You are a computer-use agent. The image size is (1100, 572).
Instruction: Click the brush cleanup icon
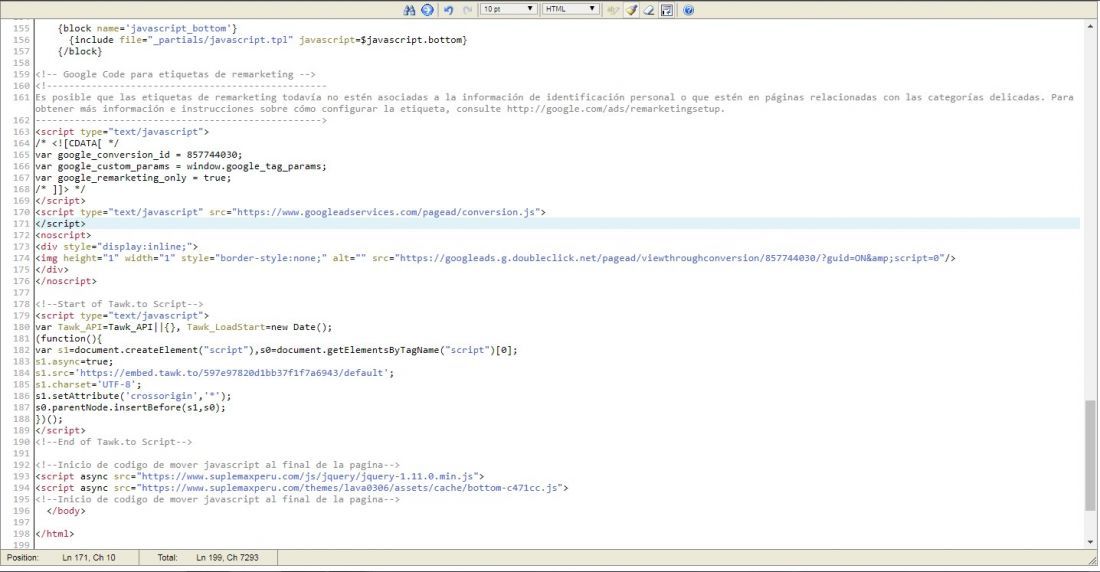point(631,10)
